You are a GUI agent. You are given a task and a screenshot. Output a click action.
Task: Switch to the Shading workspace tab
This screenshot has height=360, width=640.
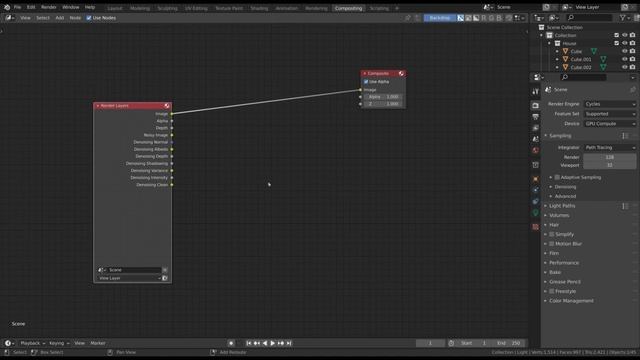click(x=259, y=8)
